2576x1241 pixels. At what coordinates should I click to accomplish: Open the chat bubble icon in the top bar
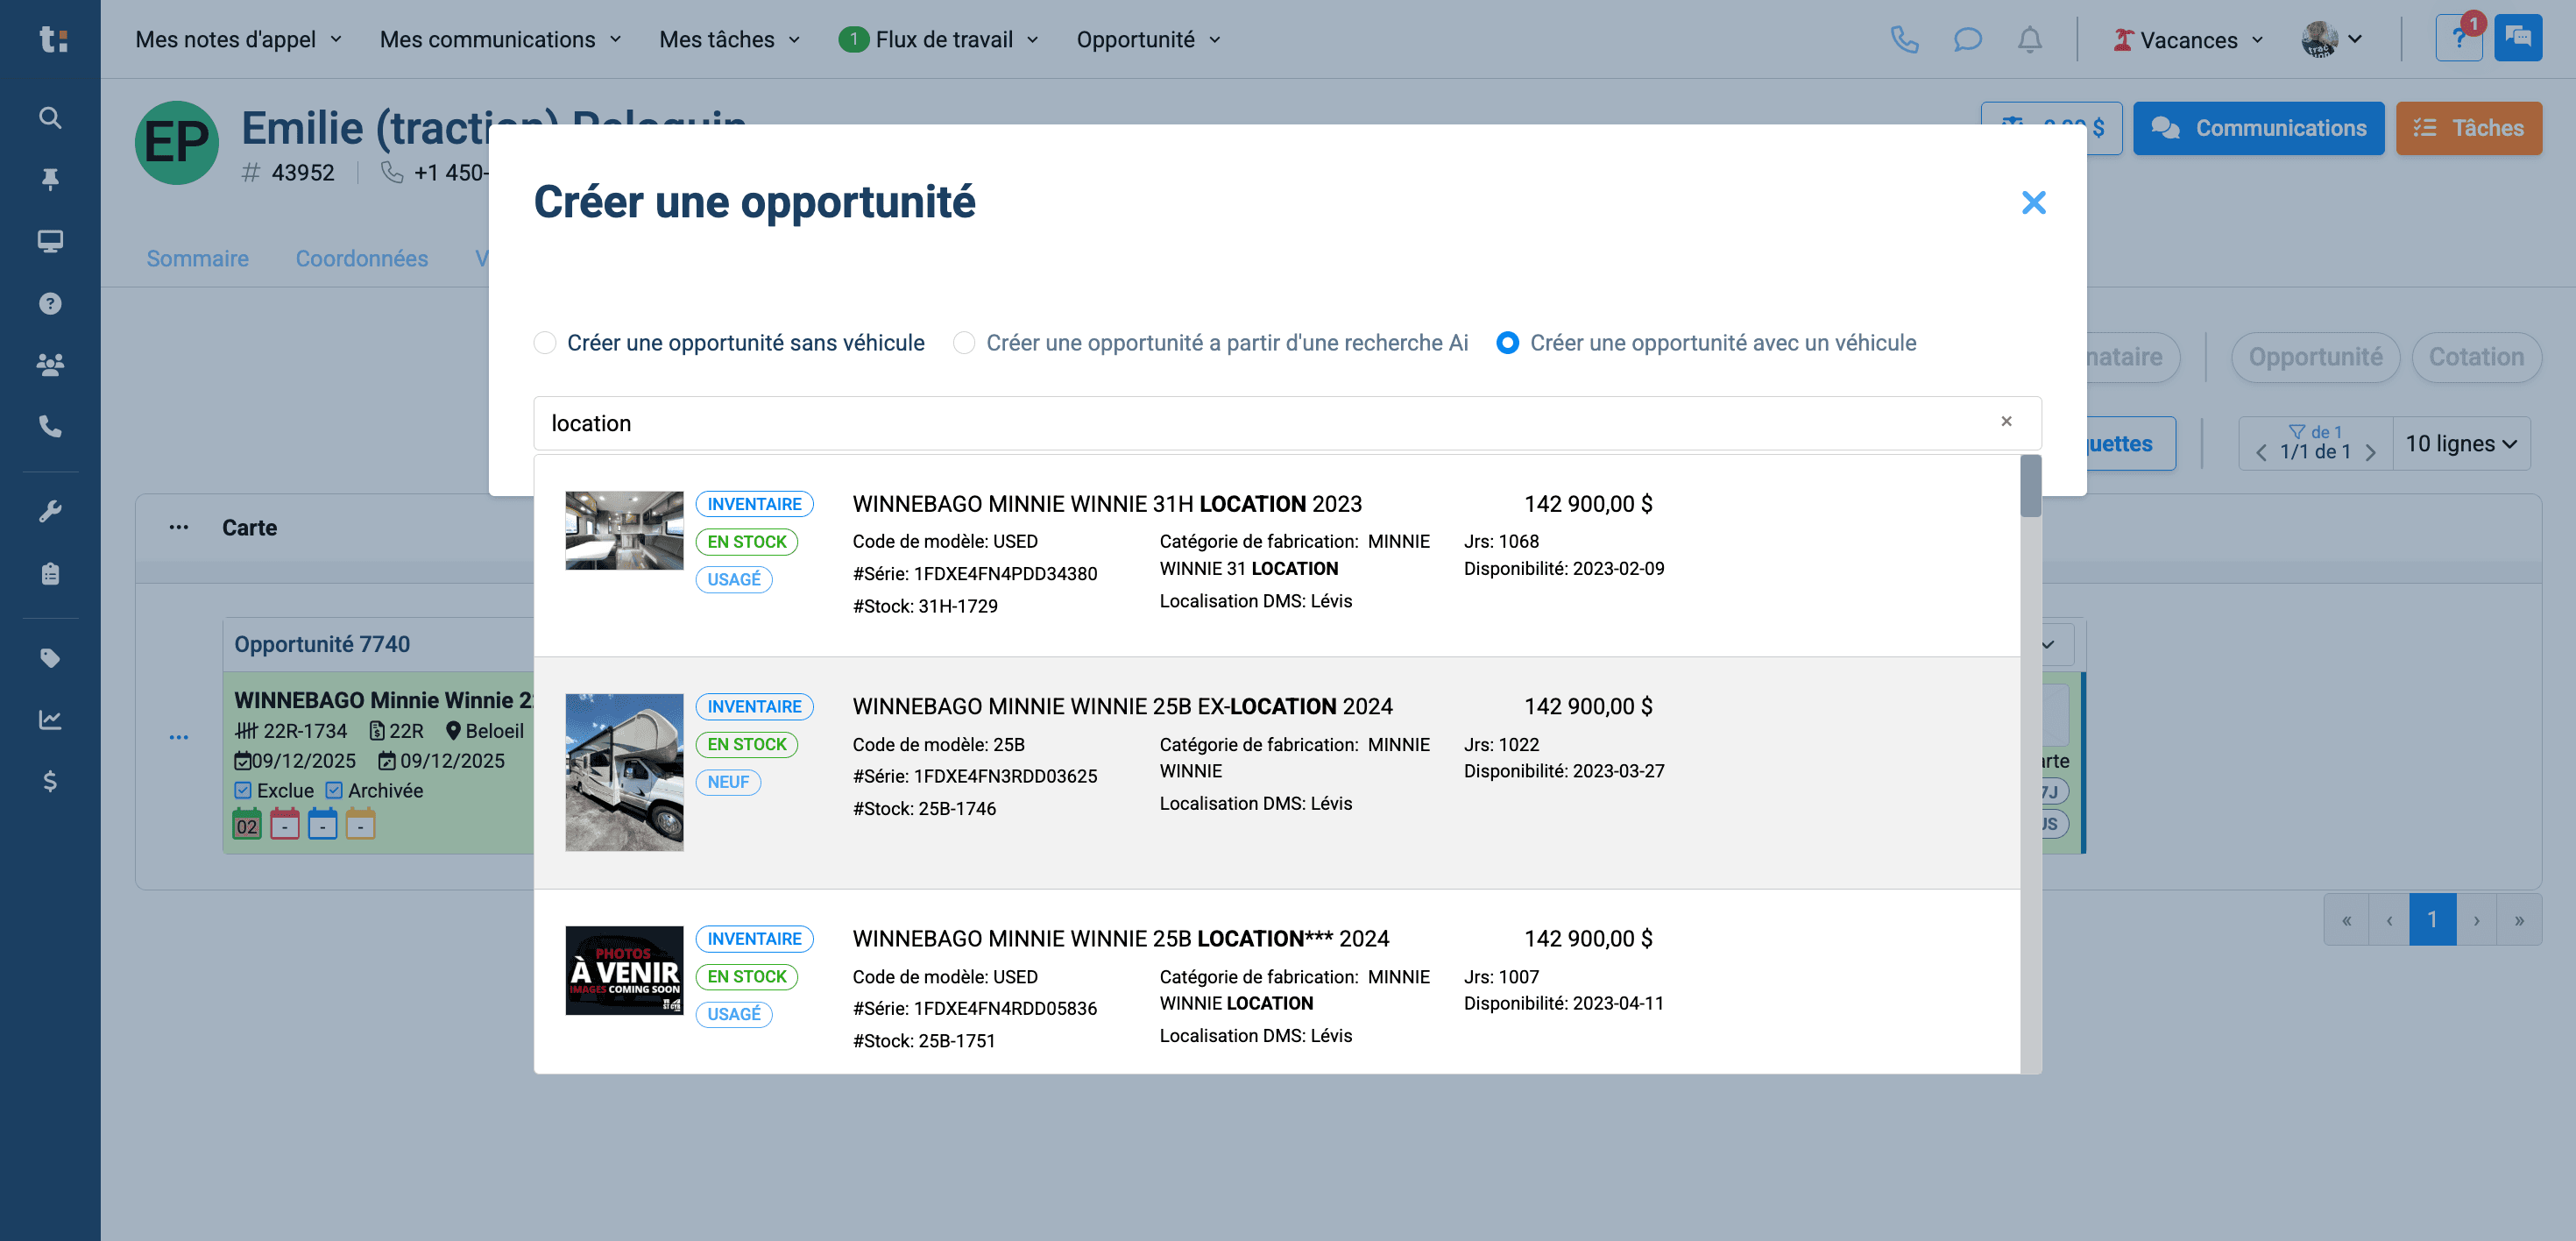click(1967, 40)
